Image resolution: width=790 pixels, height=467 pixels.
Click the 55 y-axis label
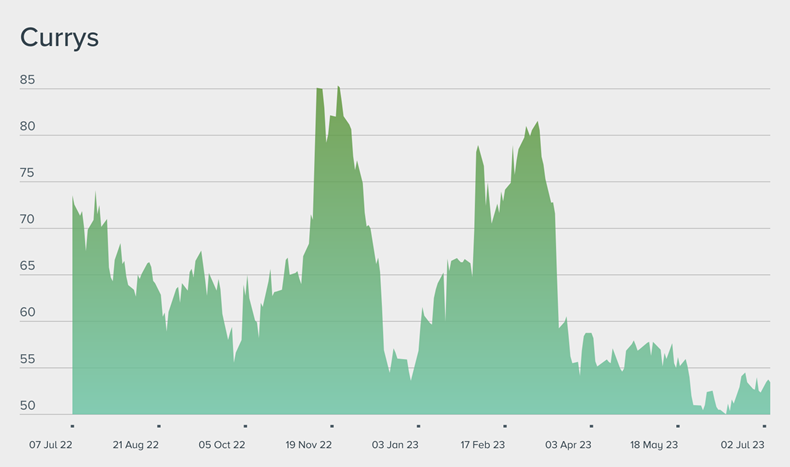[27, 359]
